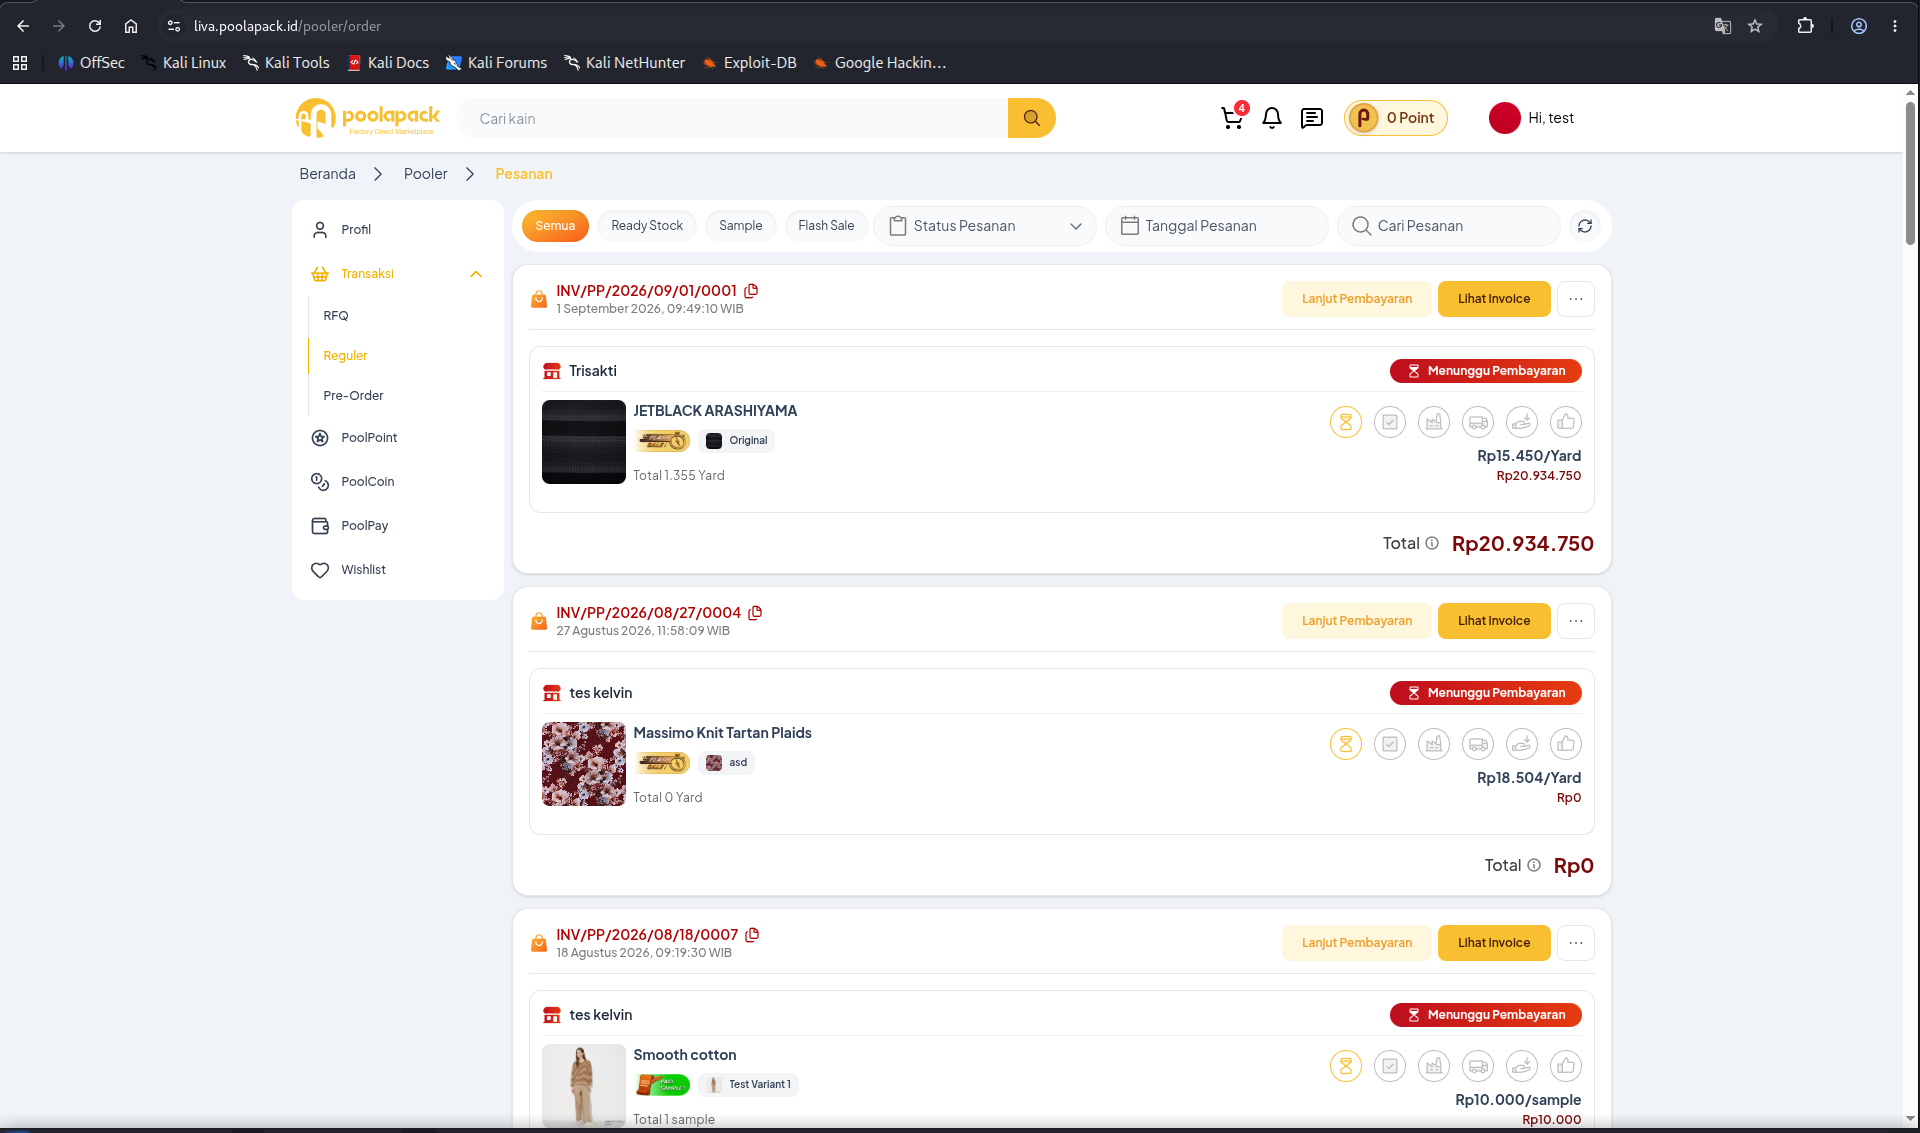Open Tanggal Pesanan date picker
The image size is (1920, 1133).
coord(1217,226)
